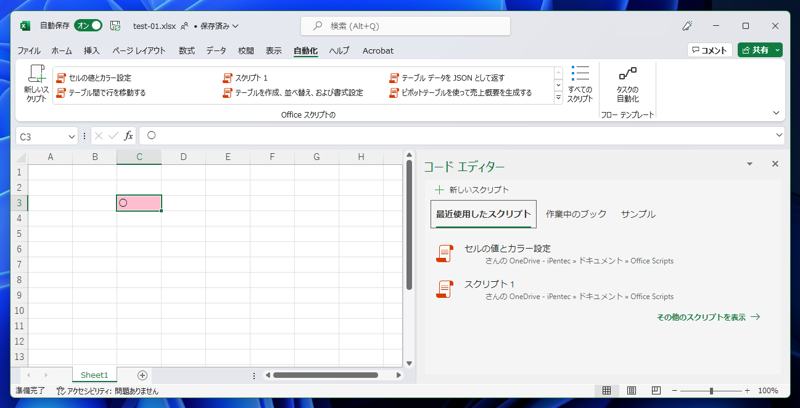Screen dimensions: 800x408
Task: Switch to データ ribbon tab
Action: coord(216,50)
